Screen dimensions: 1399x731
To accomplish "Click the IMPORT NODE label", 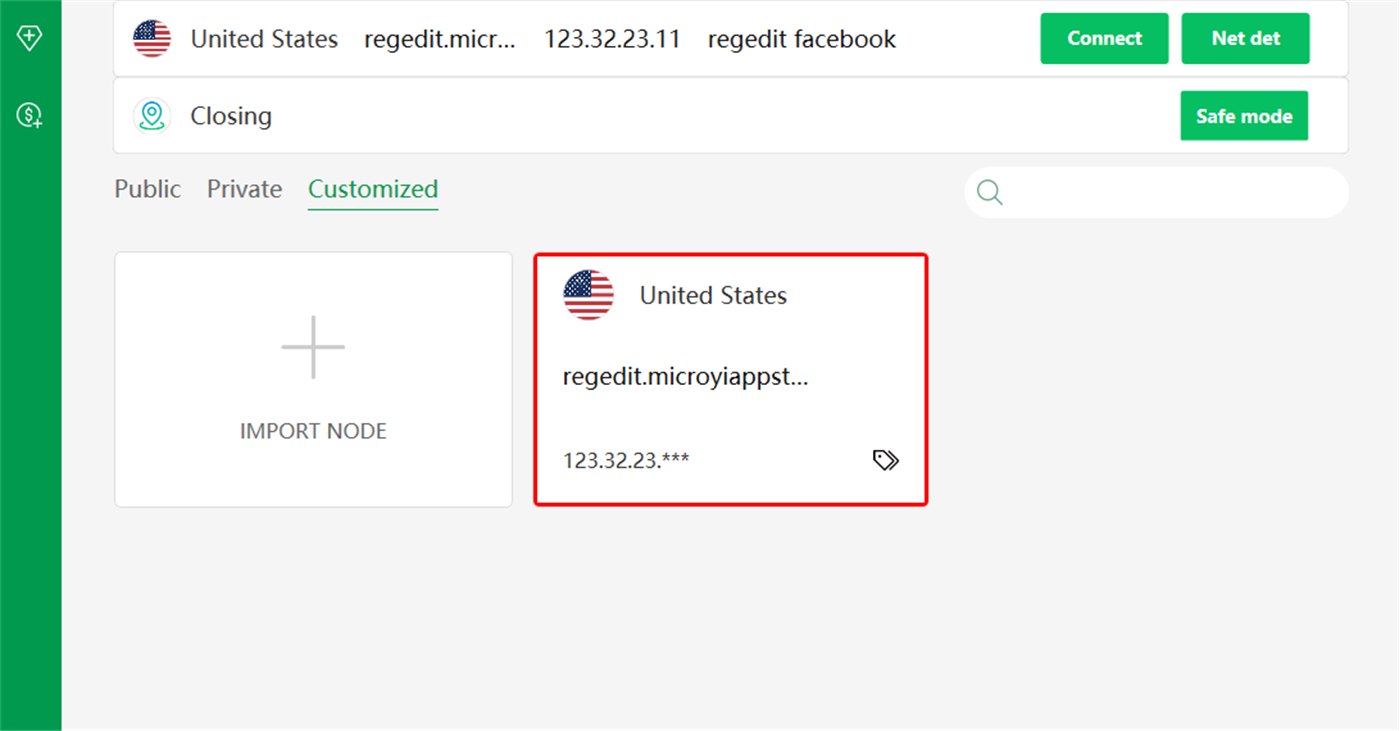I will point(313,430).
